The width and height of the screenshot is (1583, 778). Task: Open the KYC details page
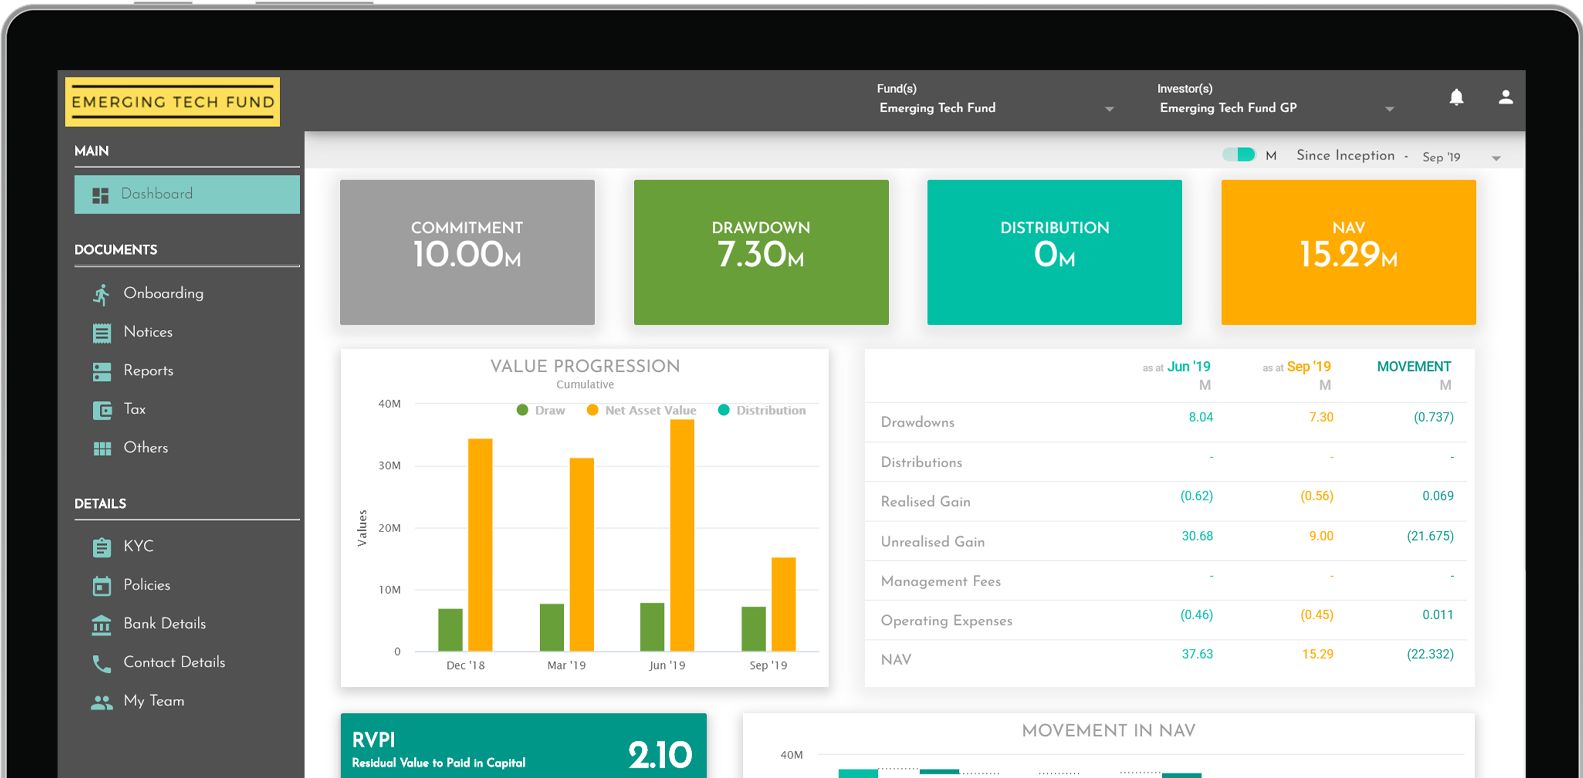[138, 547]
